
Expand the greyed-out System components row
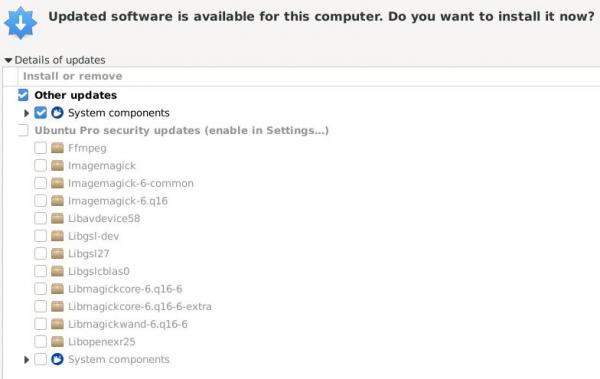click(x=26, y=359)
